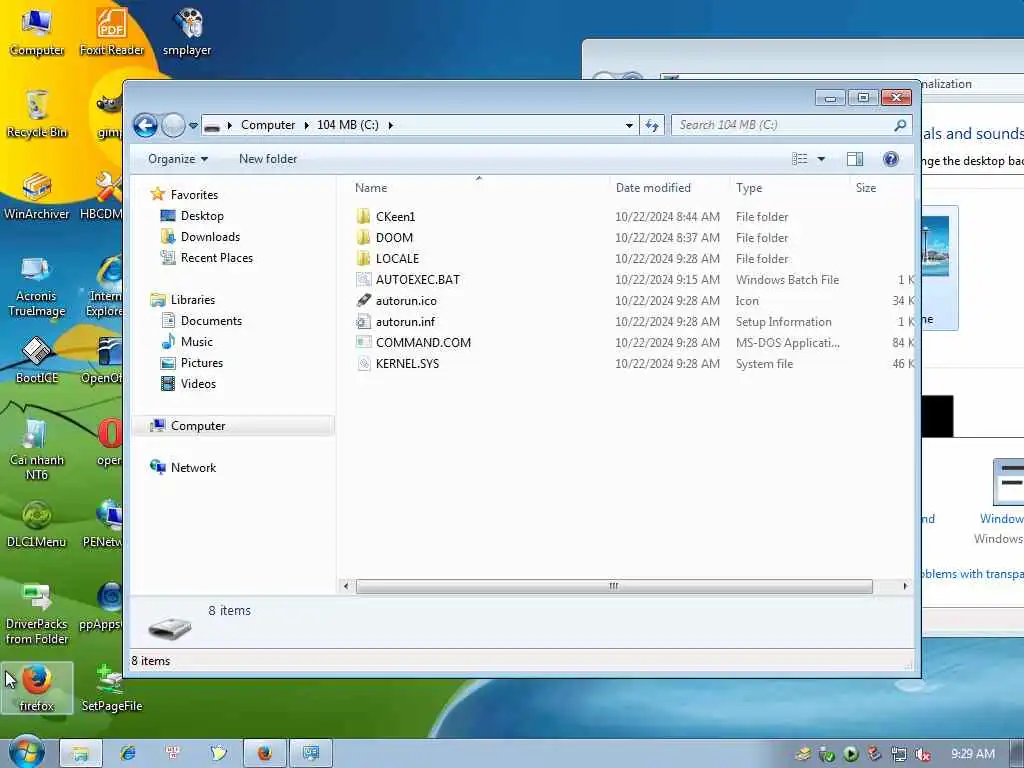Click the Firefox taskbar button
Screen dimensions: 1024x768
click(264, 754)
